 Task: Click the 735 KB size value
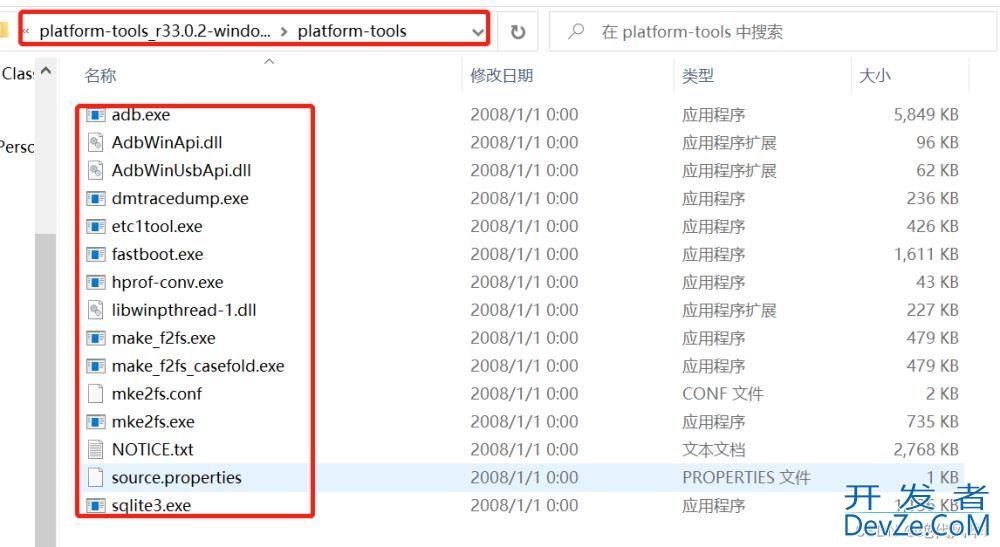click(932, 422)
